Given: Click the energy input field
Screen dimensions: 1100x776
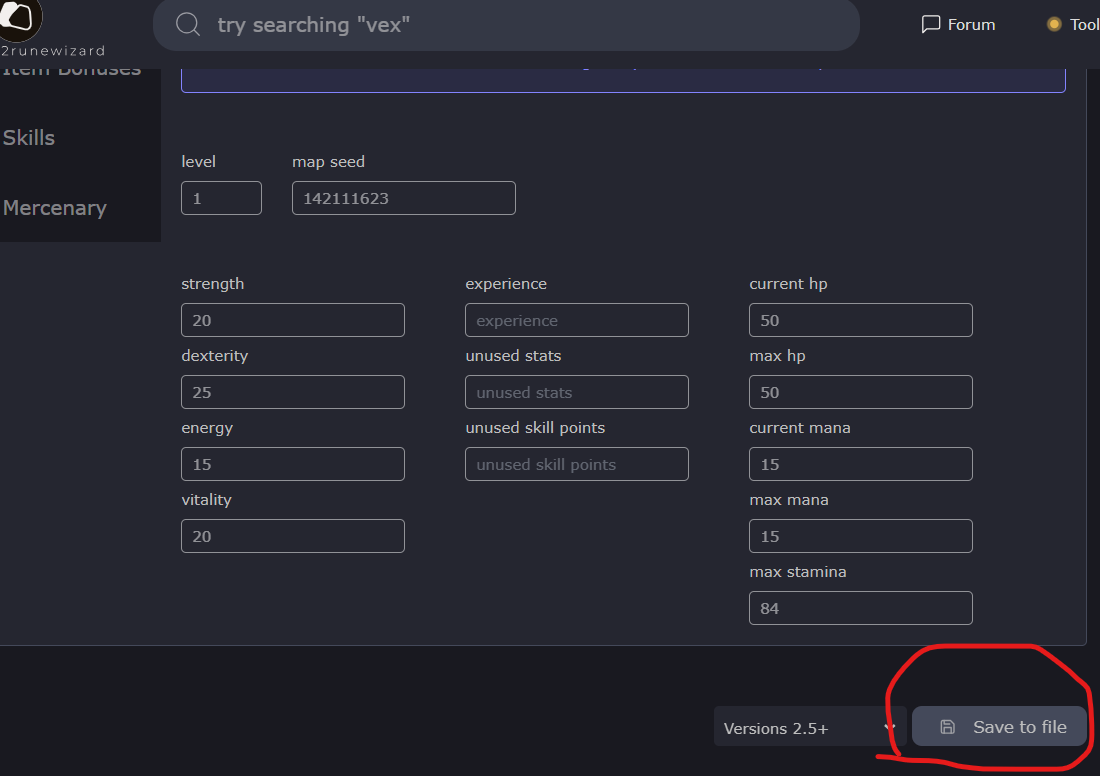Looking at the screenshot, I should [293, 464].
